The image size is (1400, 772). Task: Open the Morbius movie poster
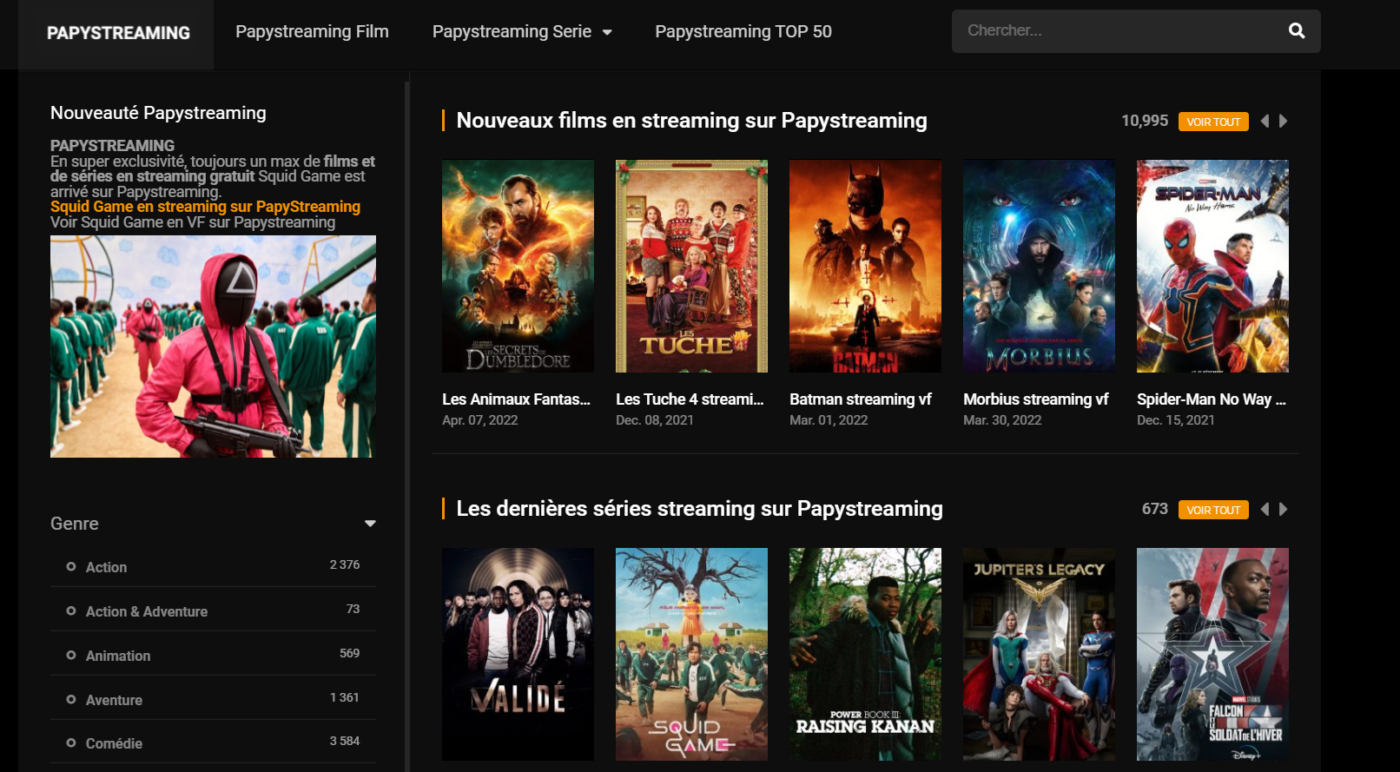point(1039,266)
